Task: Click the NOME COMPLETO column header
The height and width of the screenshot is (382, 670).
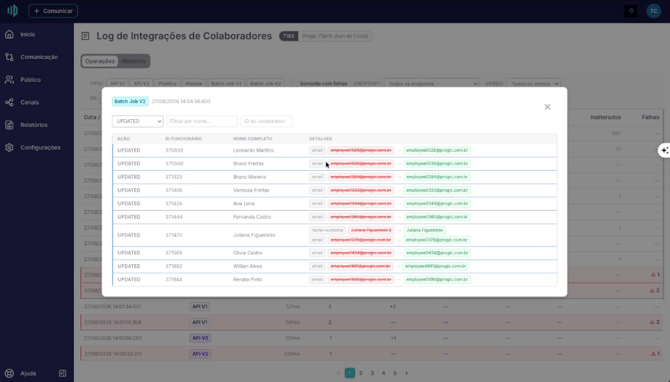Action: [253, 139]
